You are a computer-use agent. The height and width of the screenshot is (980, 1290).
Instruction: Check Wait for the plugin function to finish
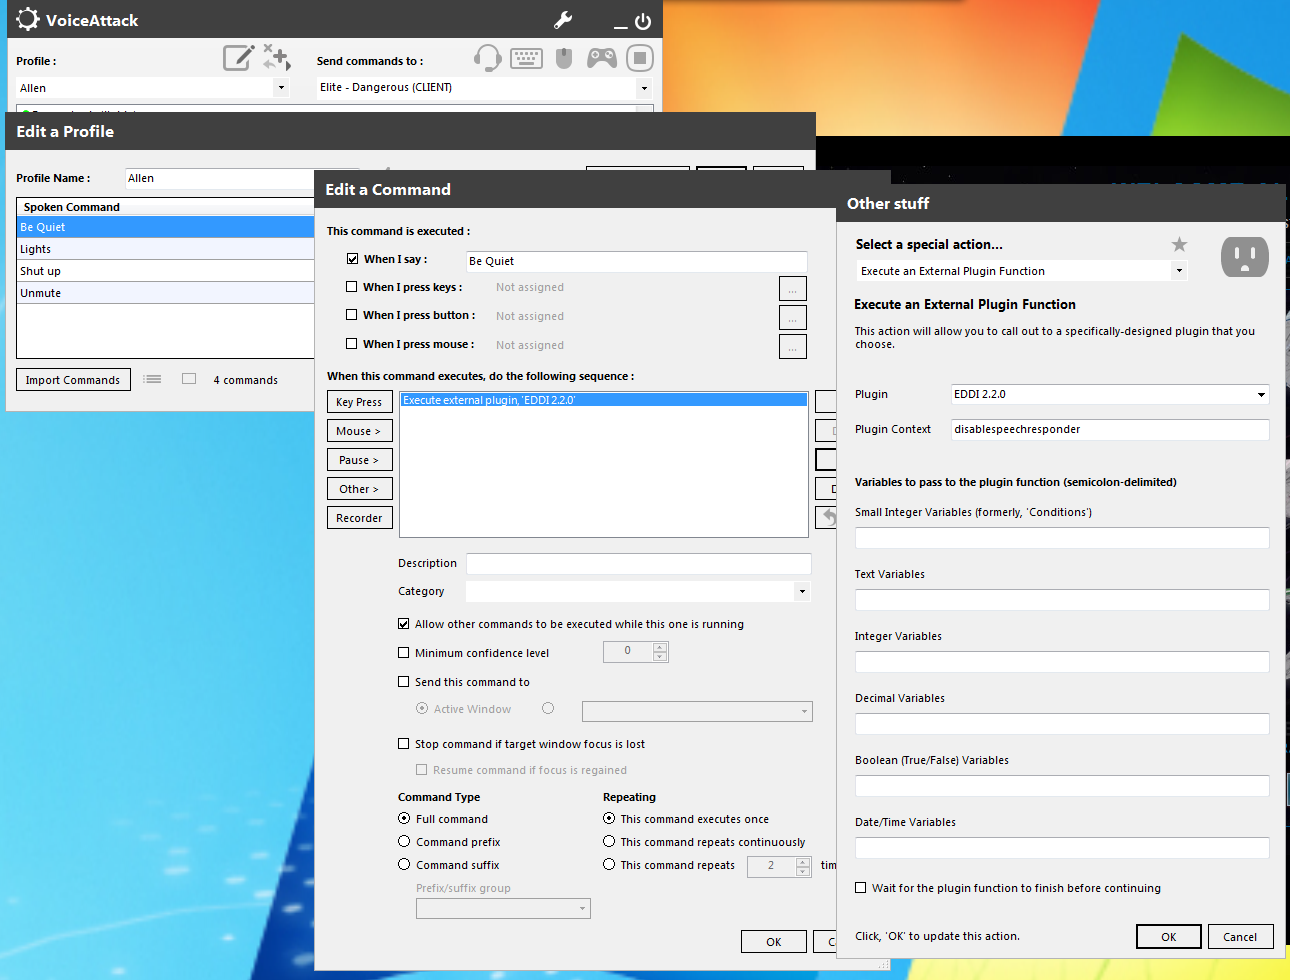click(x=861, y=887)
